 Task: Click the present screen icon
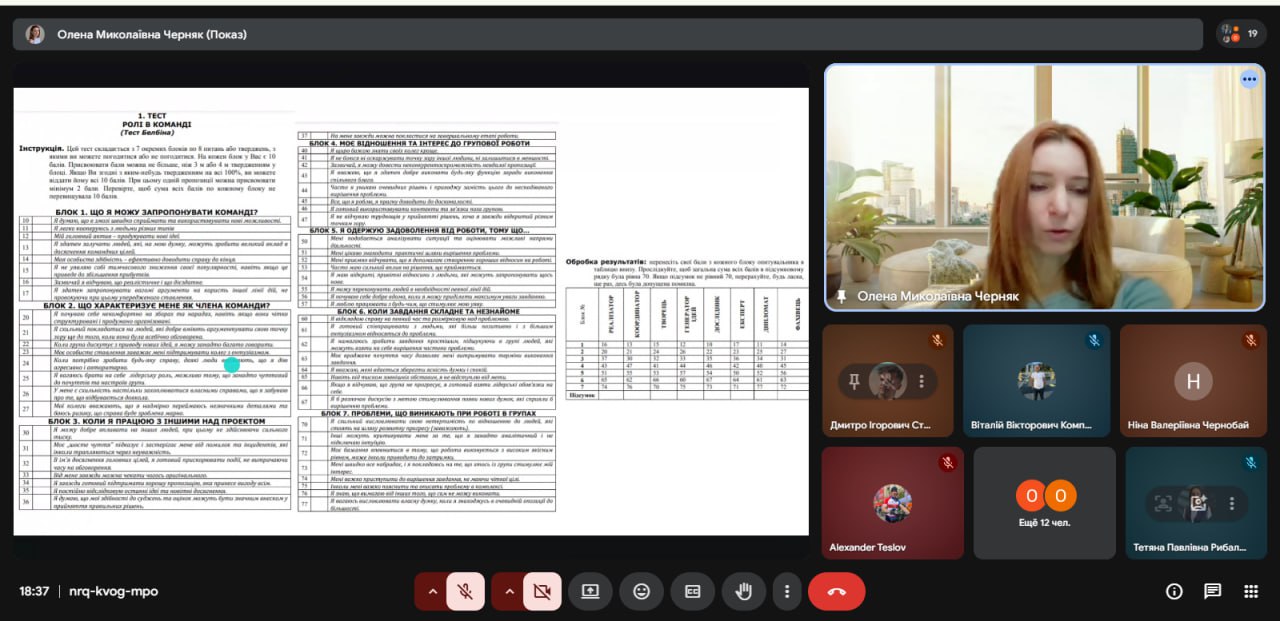pyautogui.click(x=590, y=591)
